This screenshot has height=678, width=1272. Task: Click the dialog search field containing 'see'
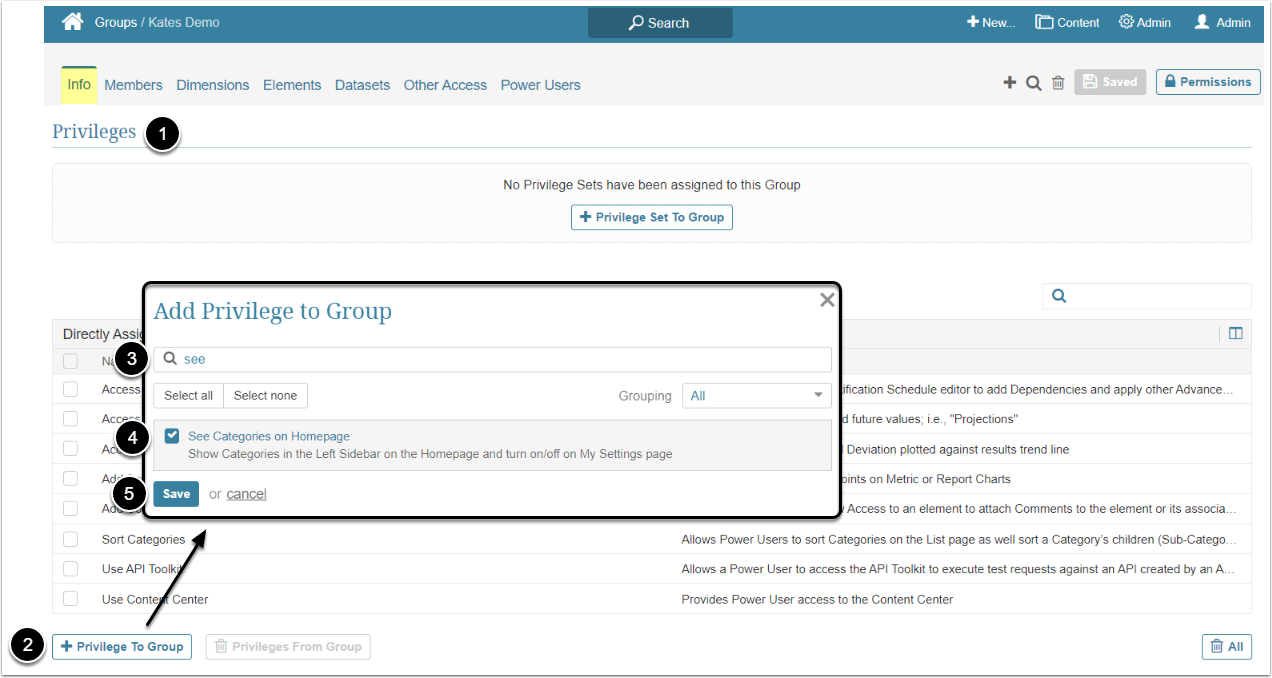pos(492,359)
